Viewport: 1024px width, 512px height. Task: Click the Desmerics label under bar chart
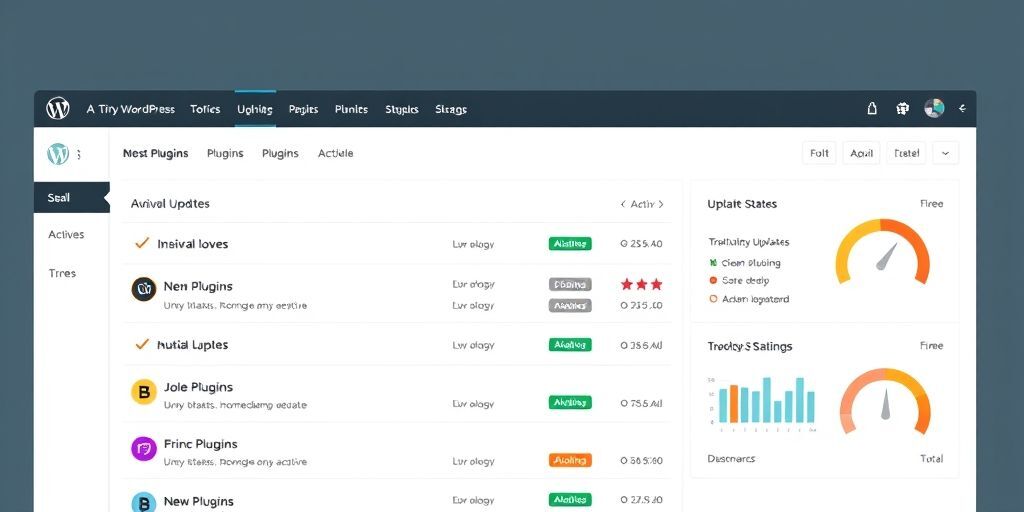pos(731,458)
